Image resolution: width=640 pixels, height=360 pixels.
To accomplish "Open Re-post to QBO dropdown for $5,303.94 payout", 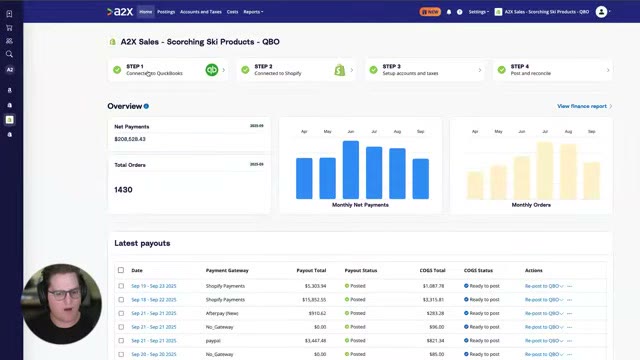I will [562, 286].
